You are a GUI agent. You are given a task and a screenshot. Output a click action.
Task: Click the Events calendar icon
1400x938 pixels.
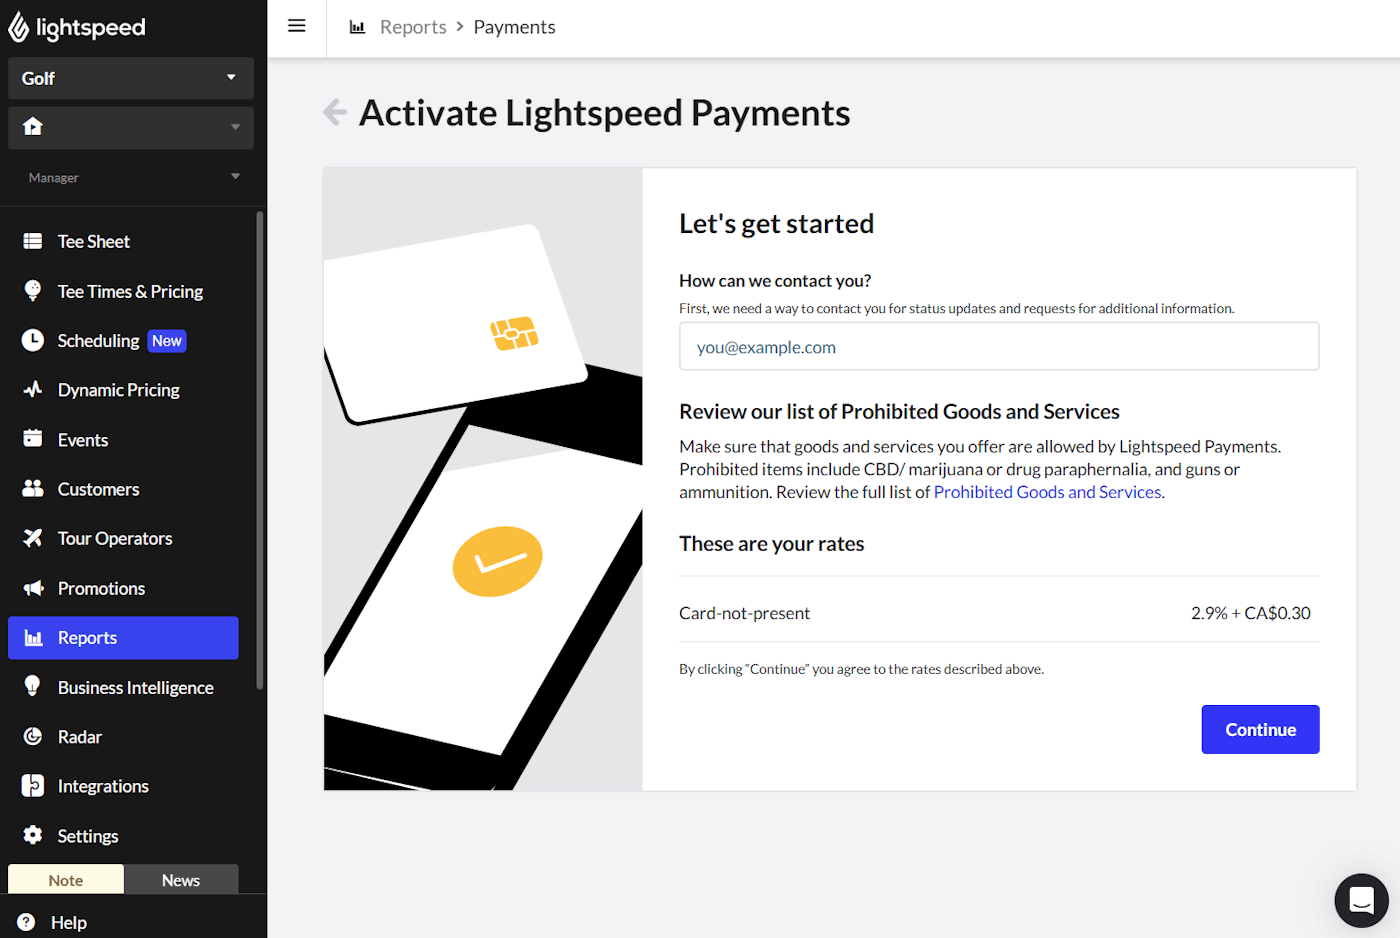tap(33, 439)
